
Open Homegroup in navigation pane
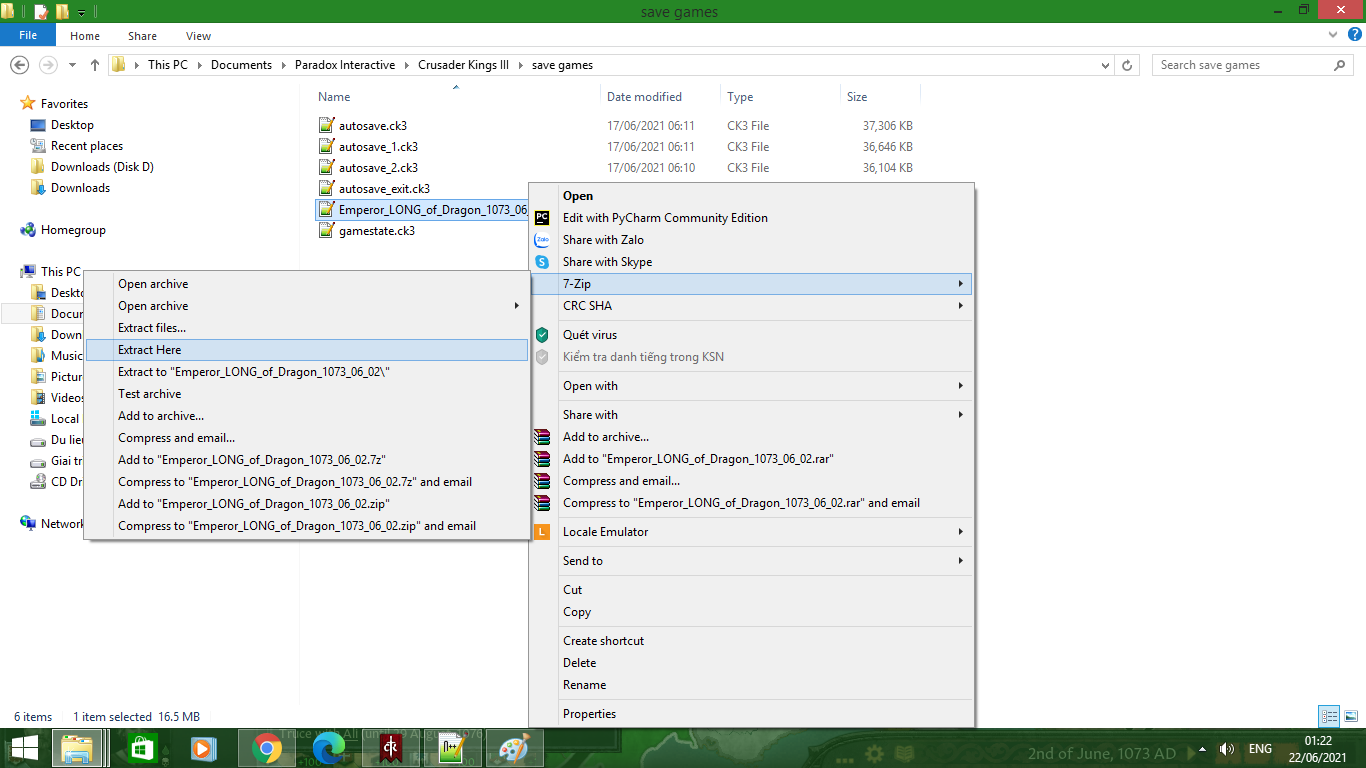tap(73, 230)
